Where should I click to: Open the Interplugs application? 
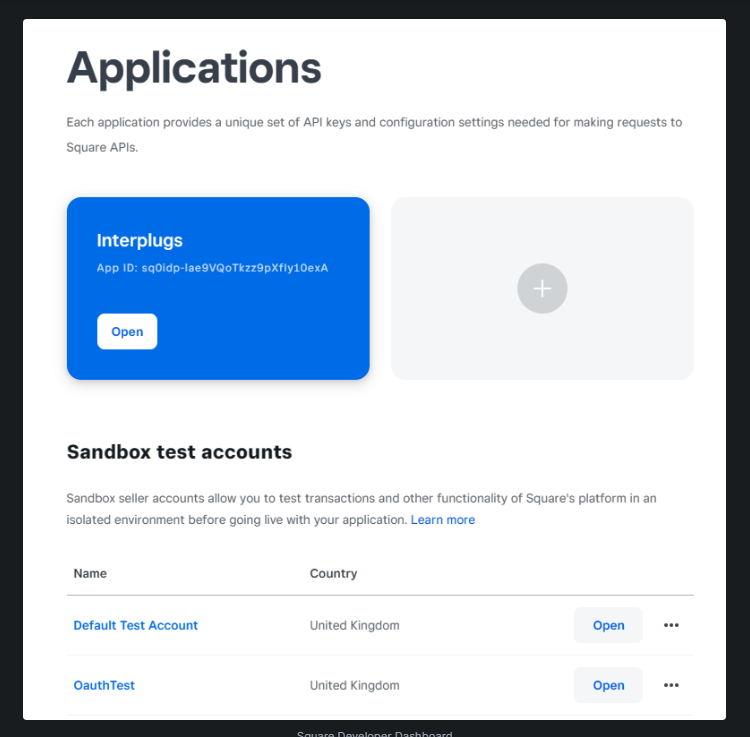(x=127, y=332)
